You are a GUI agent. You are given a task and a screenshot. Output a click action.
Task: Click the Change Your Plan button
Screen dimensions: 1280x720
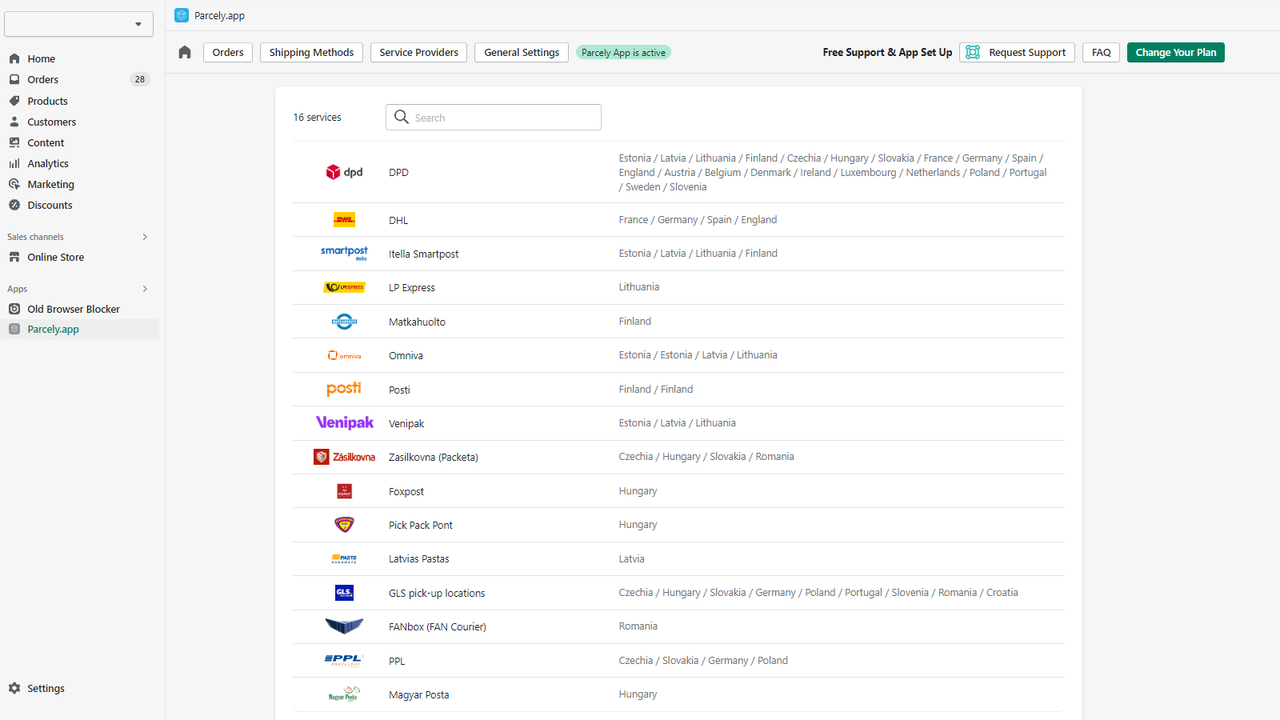1176,53
